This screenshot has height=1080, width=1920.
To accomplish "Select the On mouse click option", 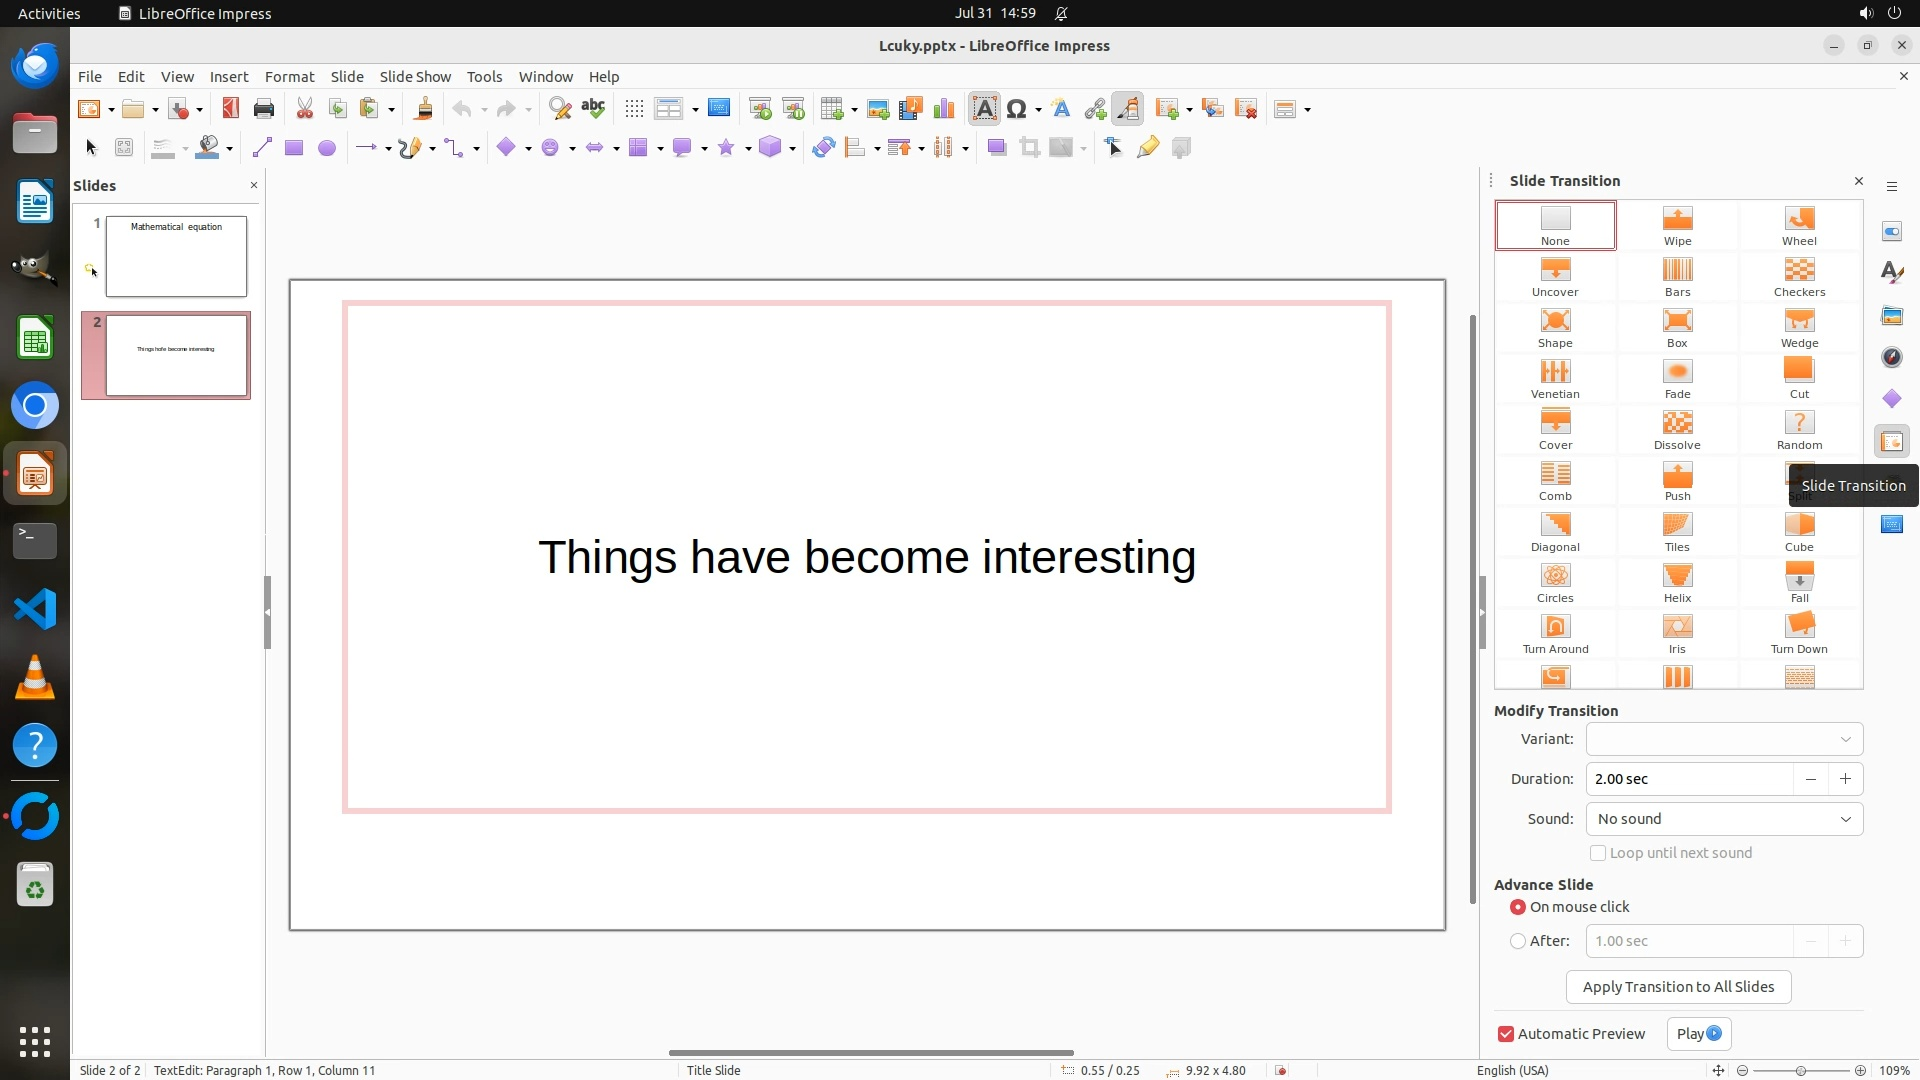I will pyautogui.click(x=1518, y=907).
